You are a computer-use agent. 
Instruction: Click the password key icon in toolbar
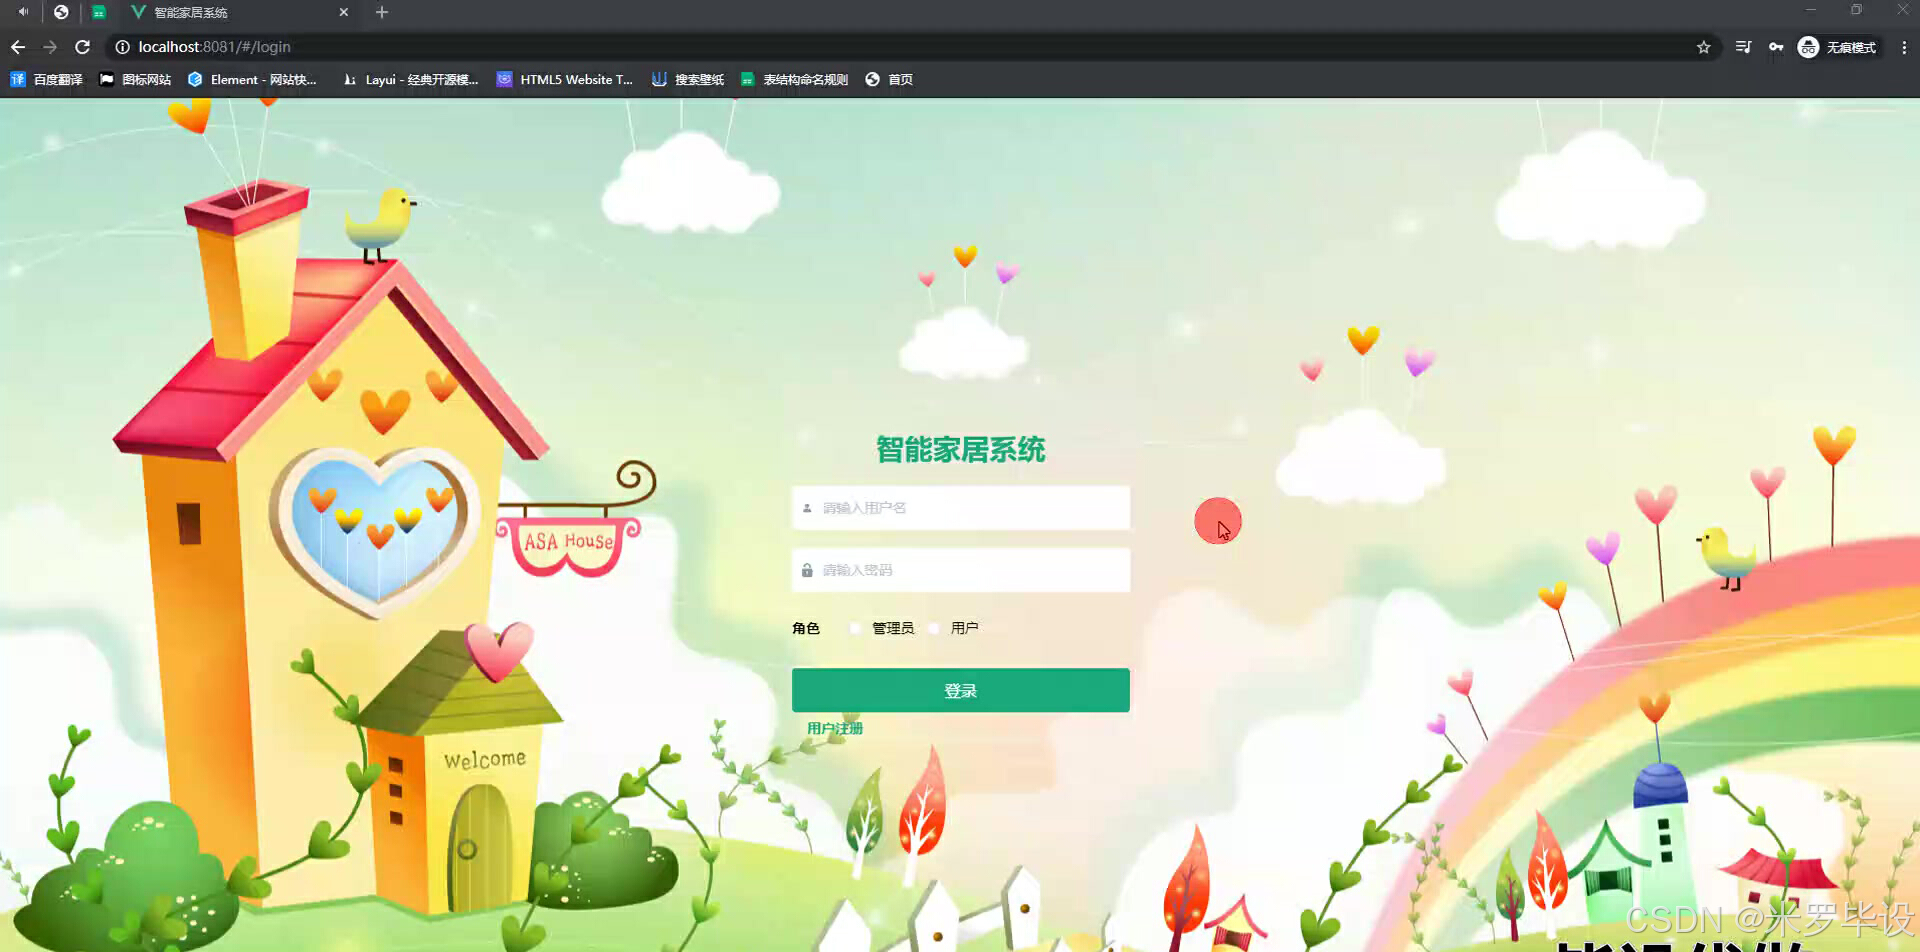1776,47
